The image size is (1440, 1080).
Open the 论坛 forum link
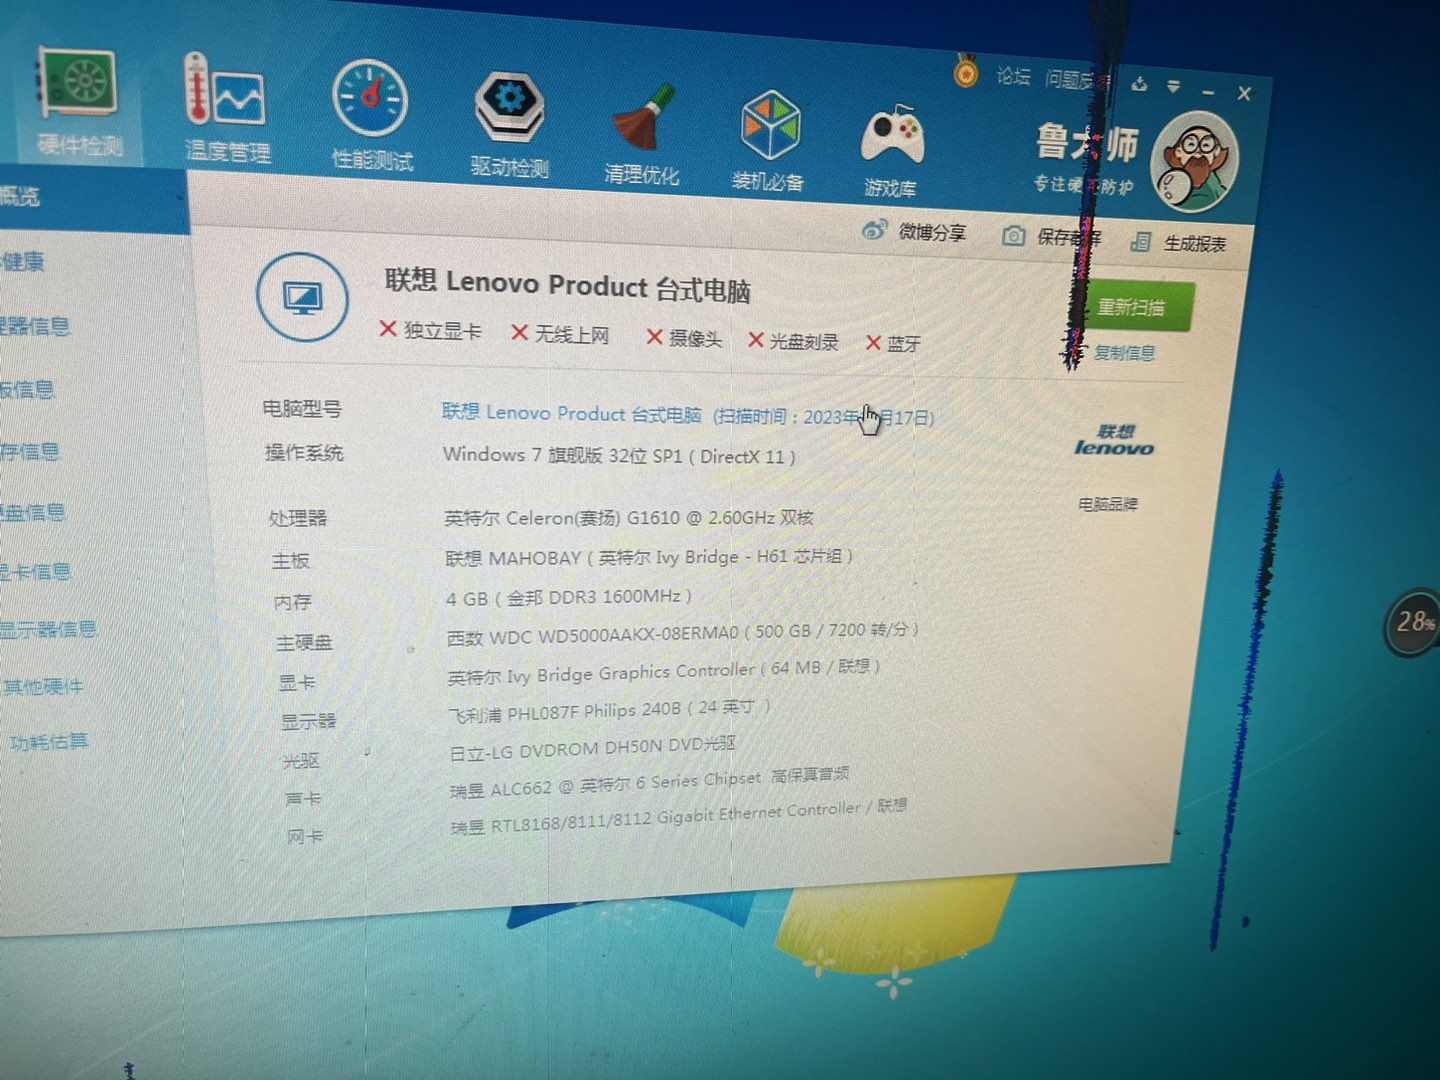tap(1012, 76)
